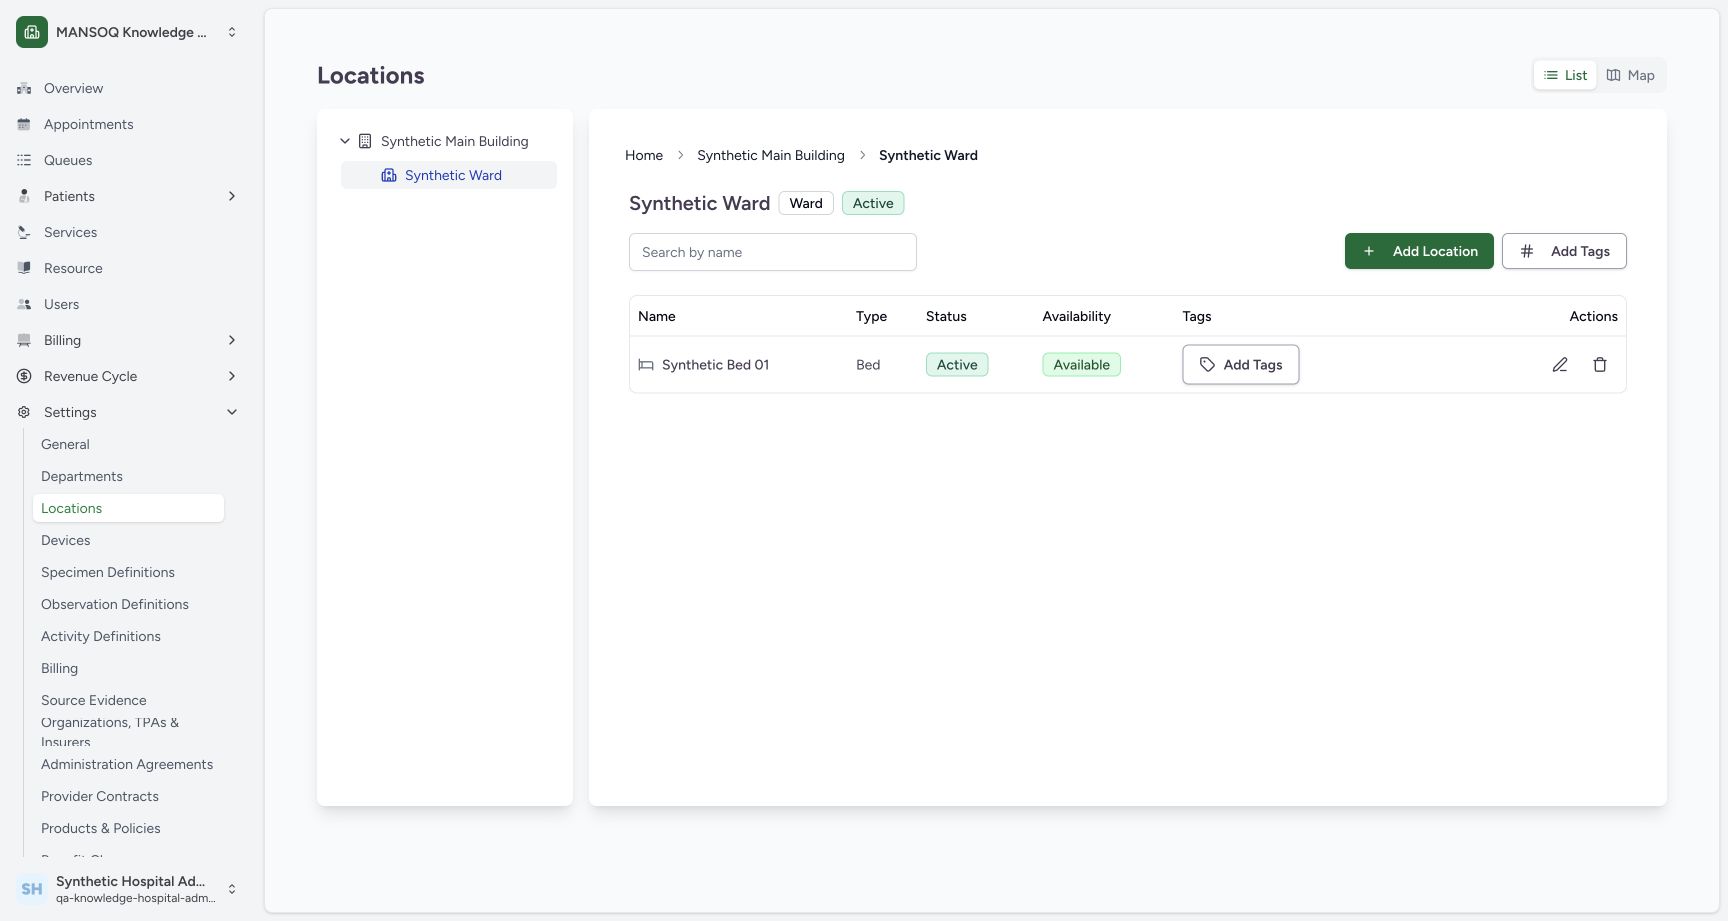
Task: Switch to List view
Action: 1565,75
